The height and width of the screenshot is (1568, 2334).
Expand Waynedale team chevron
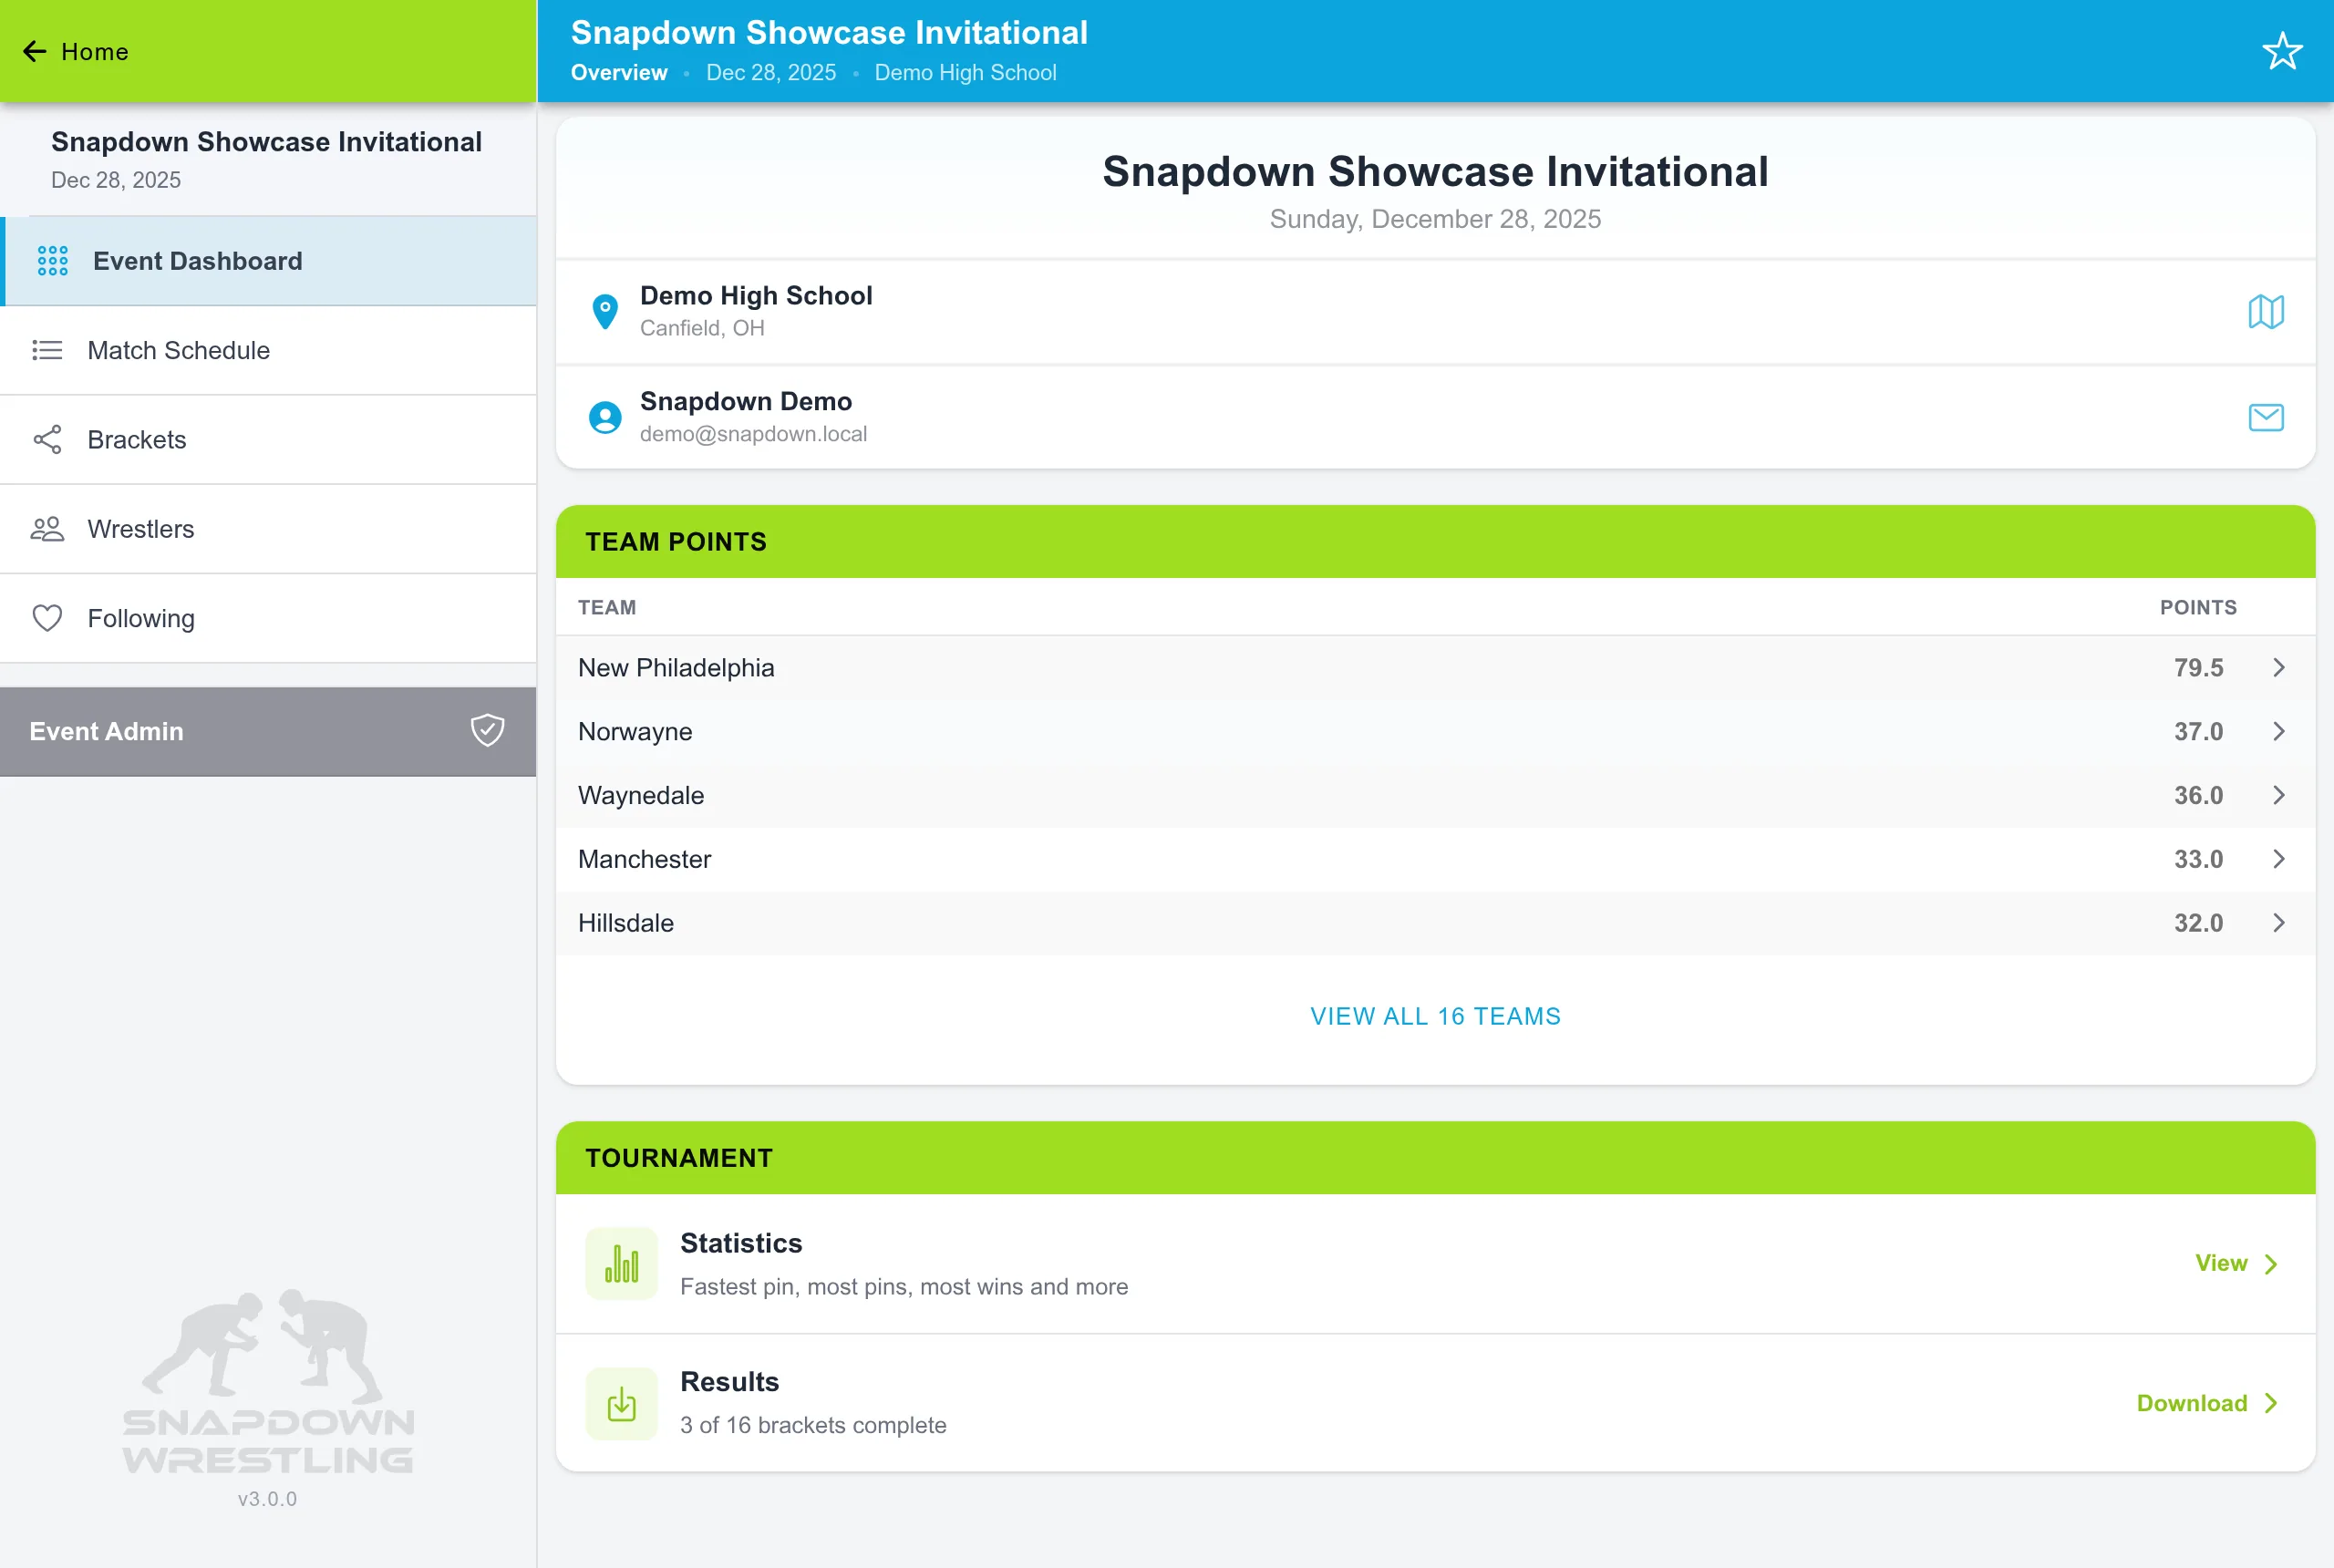pyautogui.click(x=2278, y=795)
